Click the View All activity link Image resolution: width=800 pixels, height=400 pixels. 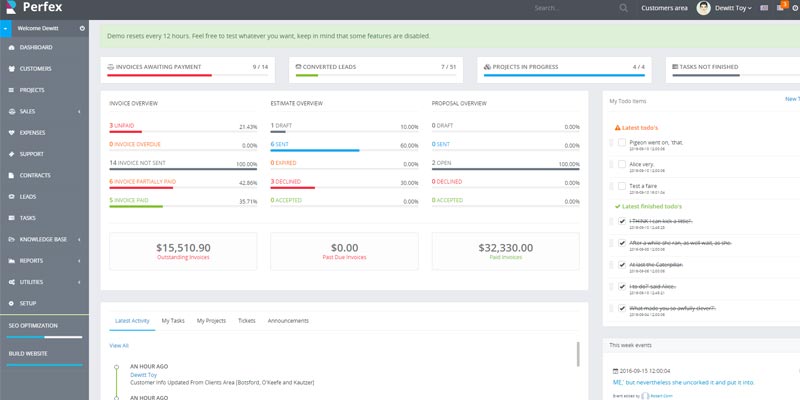click(x=119, y=345)
